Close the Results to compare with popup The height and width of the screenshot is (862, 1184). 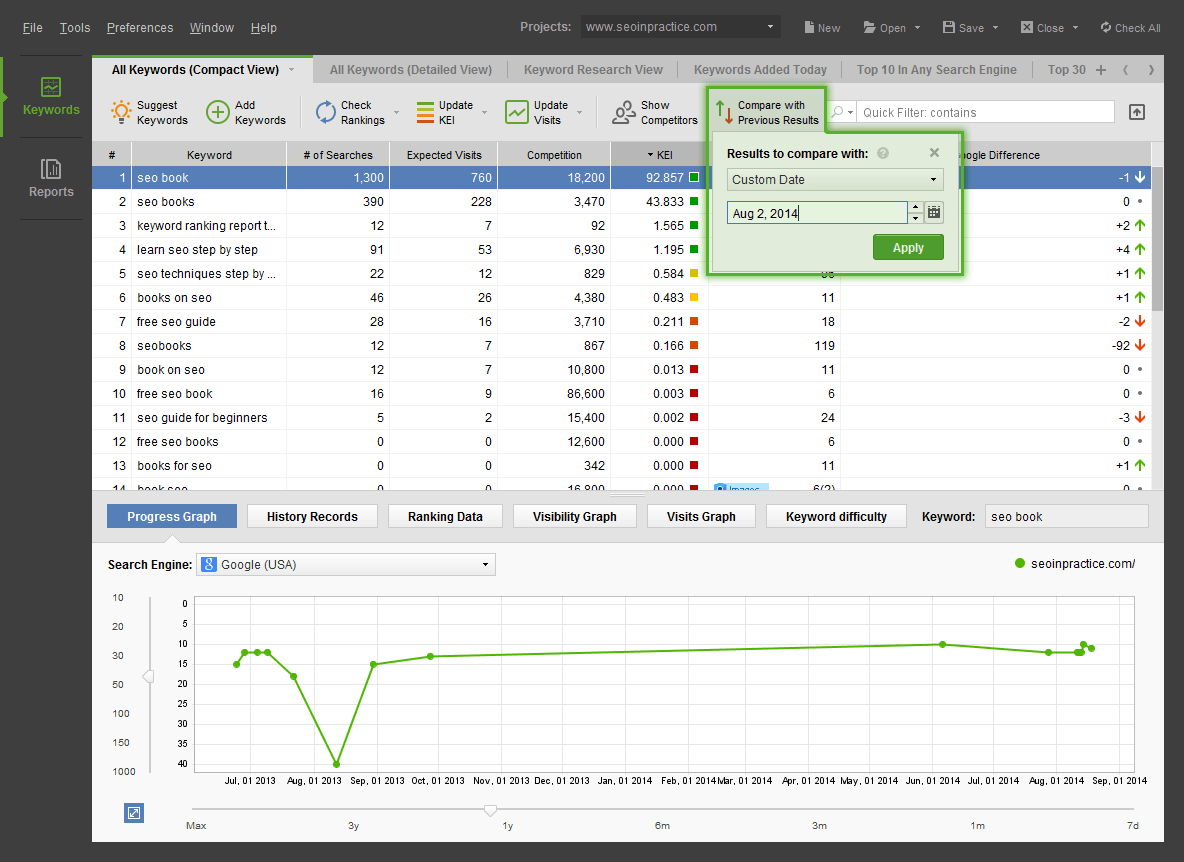click(x=934, y=152)
